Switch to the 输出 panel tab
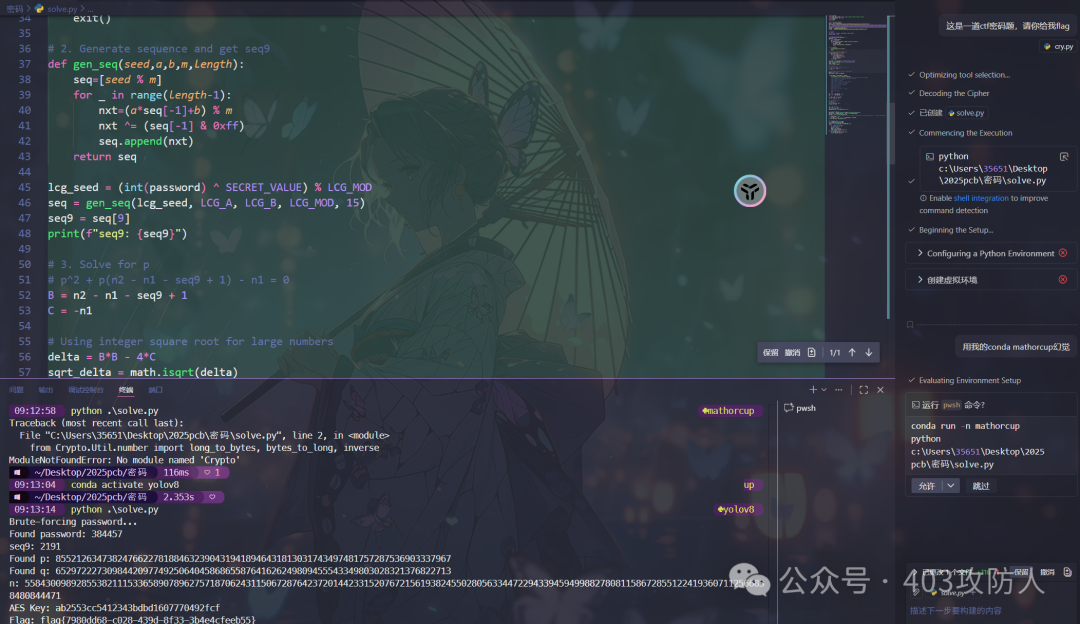 [x=45, y=390]
